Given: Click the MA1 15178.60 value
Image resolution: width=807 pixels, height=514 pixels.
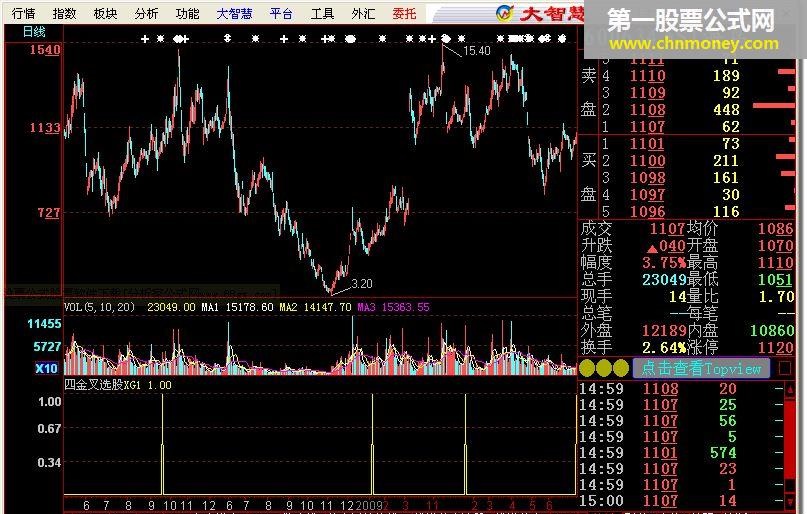Looking at the screenshot, I should 237,307.
